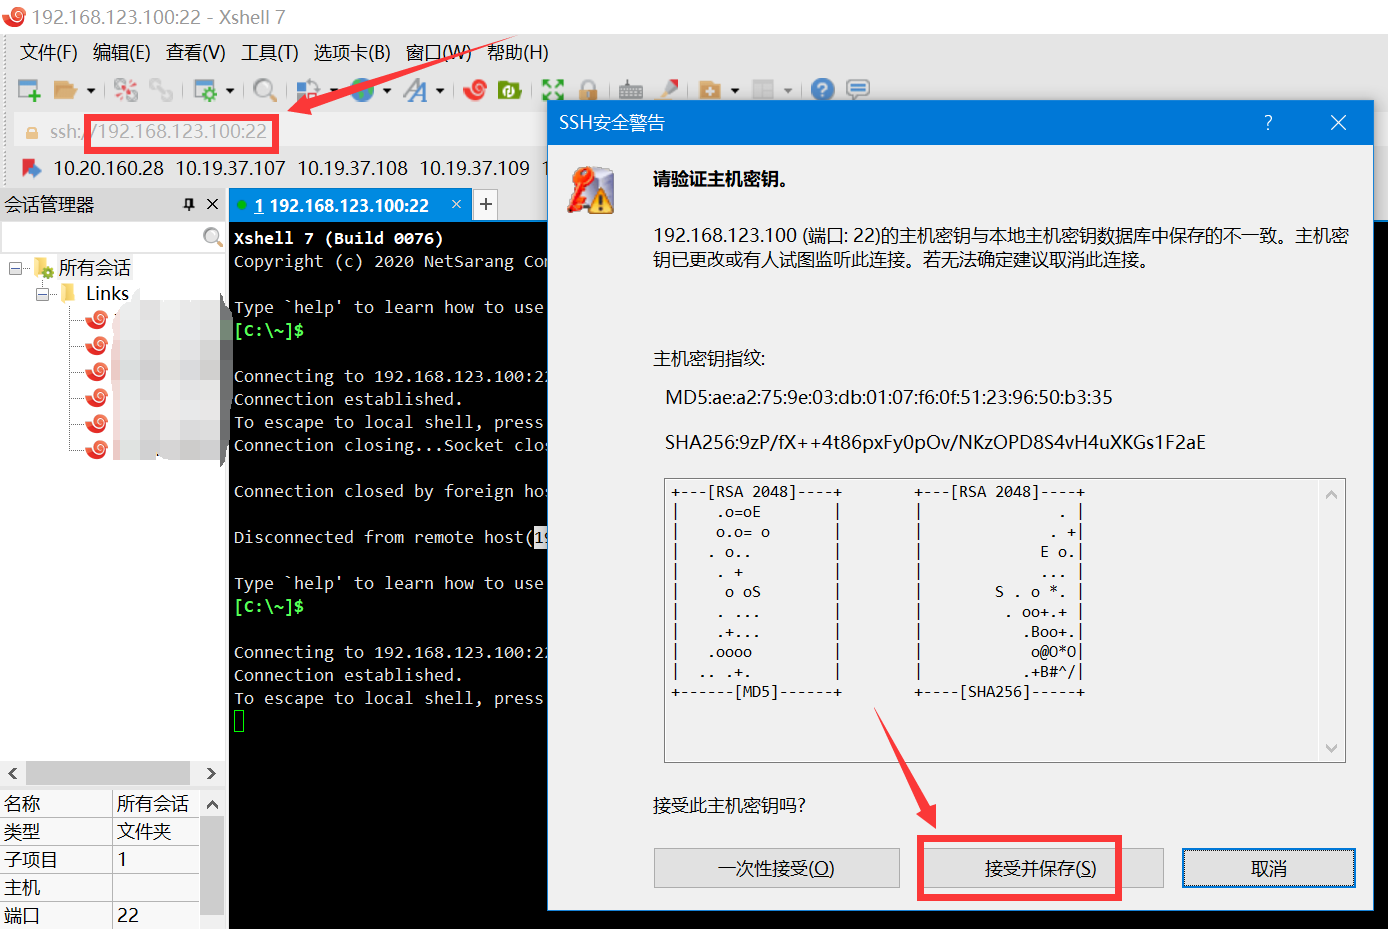Click the blue Help question mark icon

tap(822, 90)
